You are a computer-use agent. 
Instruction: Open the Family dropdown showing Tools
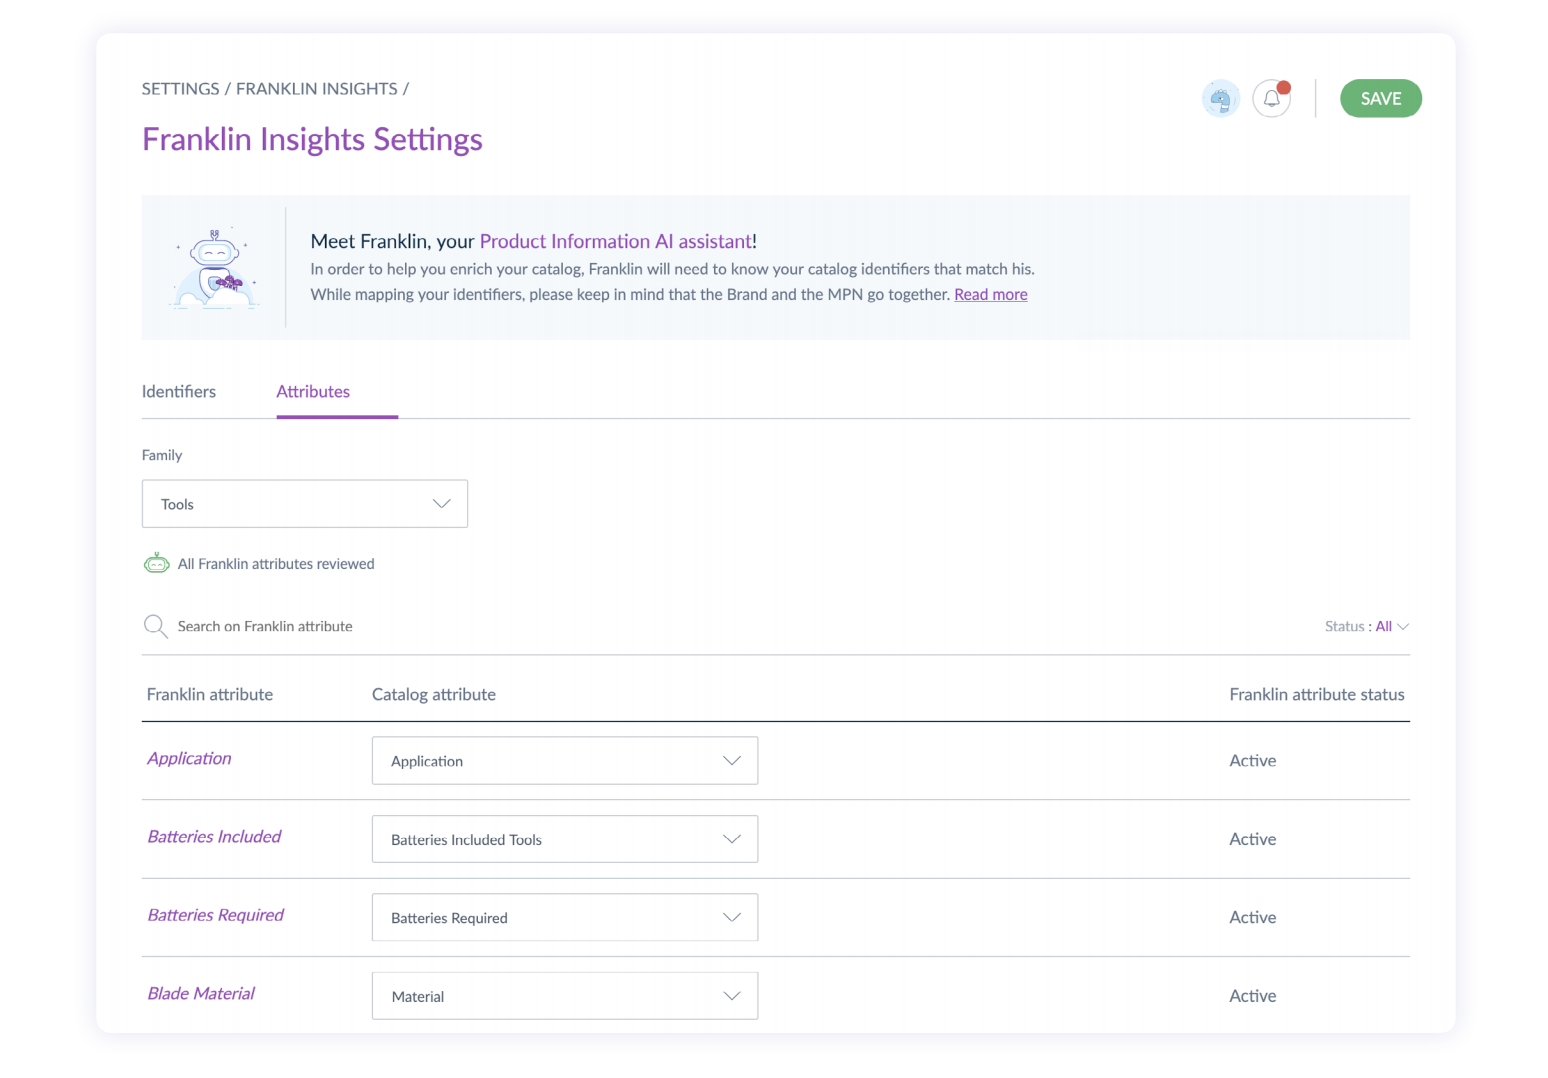tap(305, 504)
